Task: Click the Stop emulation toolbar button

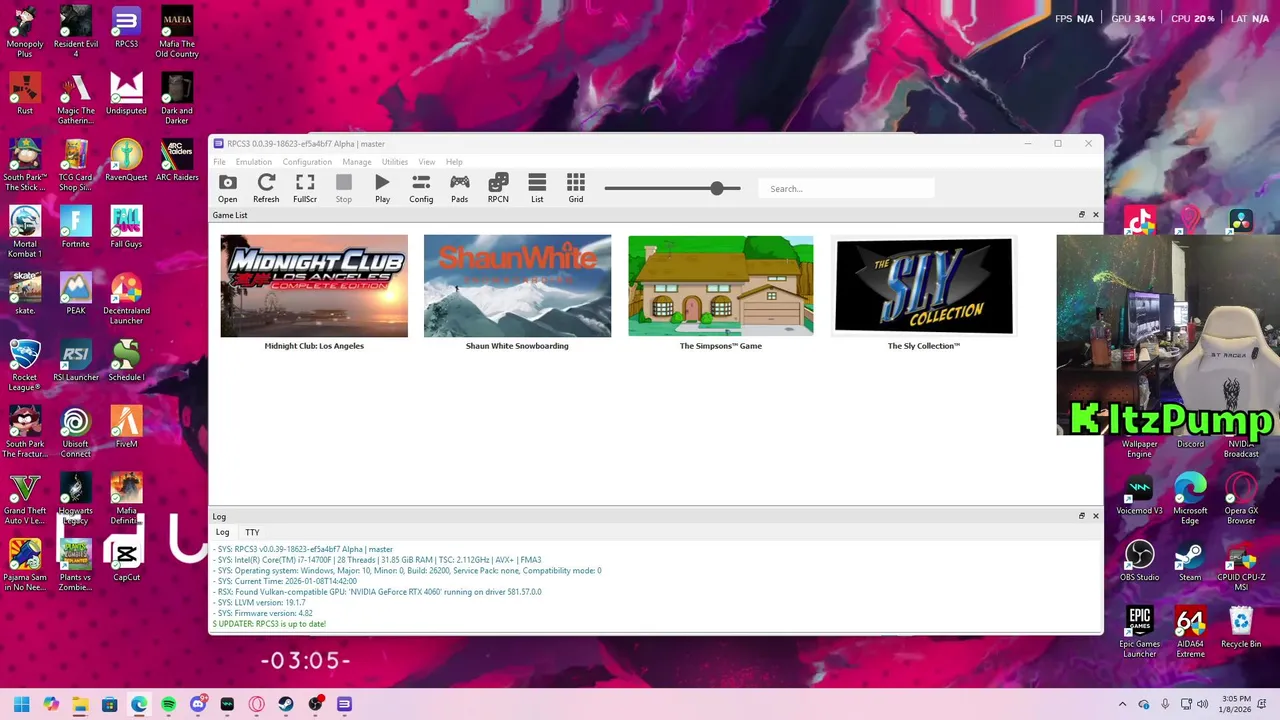Action: 344,187
